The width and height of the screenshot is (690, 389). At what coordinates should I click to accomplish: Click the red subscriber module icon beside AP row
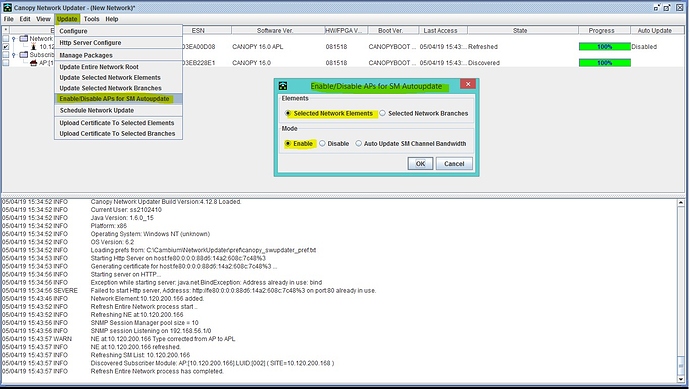(x=33, y=63)
